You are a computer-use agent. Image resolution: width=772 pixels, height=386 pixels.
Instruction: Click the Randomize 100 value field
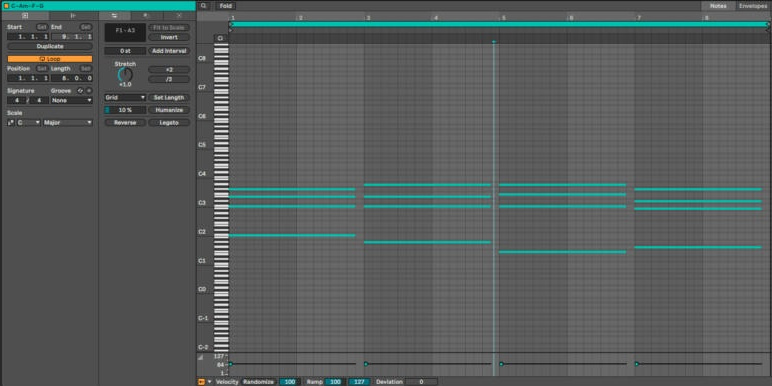(x=290, y=382)
